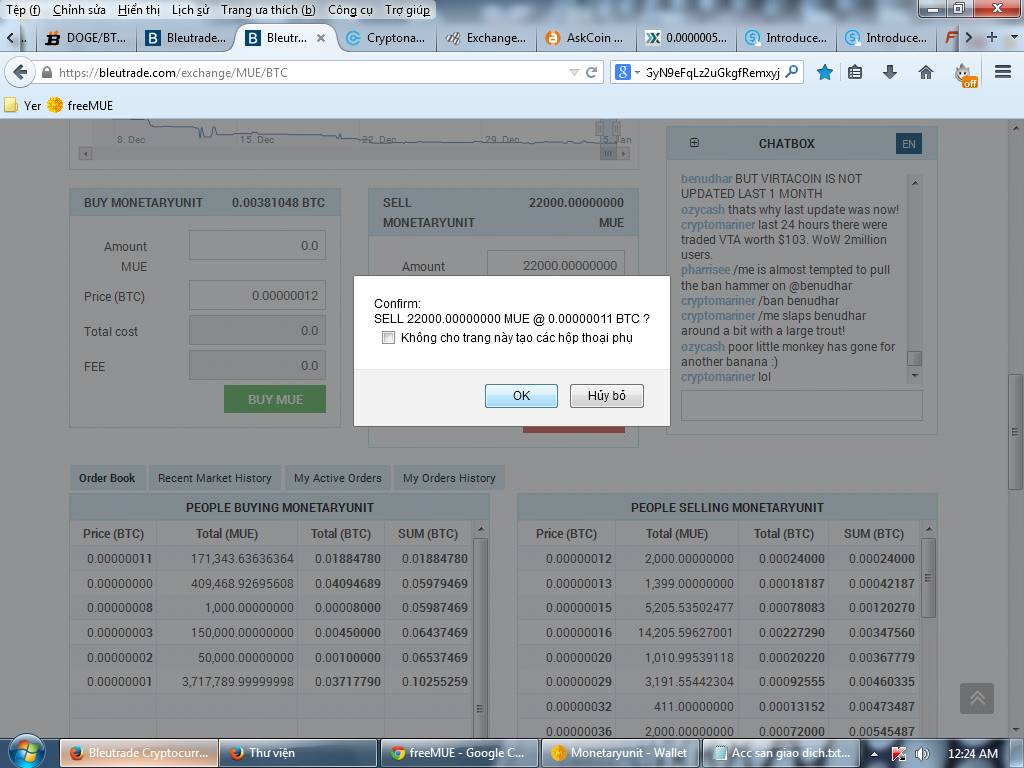This screenshot has width=1024, height=768.
Task: Open Monetaryunit - Wallet from taskbar
Action: [620, 753]
